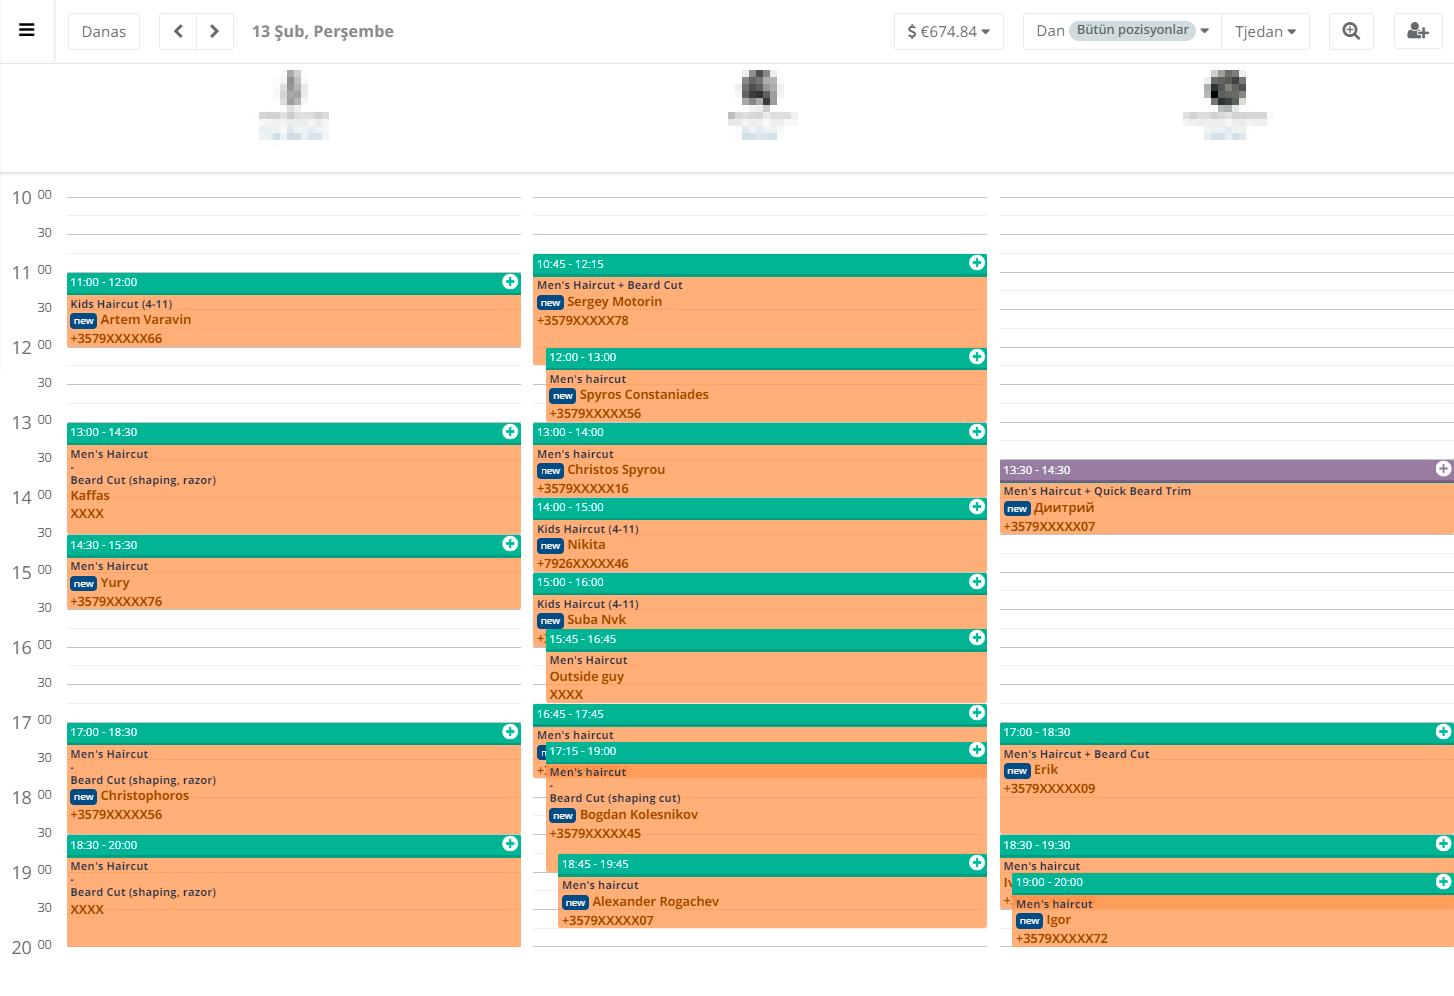
Task: Click the Danas button
Action: click(x=104, y=31)
